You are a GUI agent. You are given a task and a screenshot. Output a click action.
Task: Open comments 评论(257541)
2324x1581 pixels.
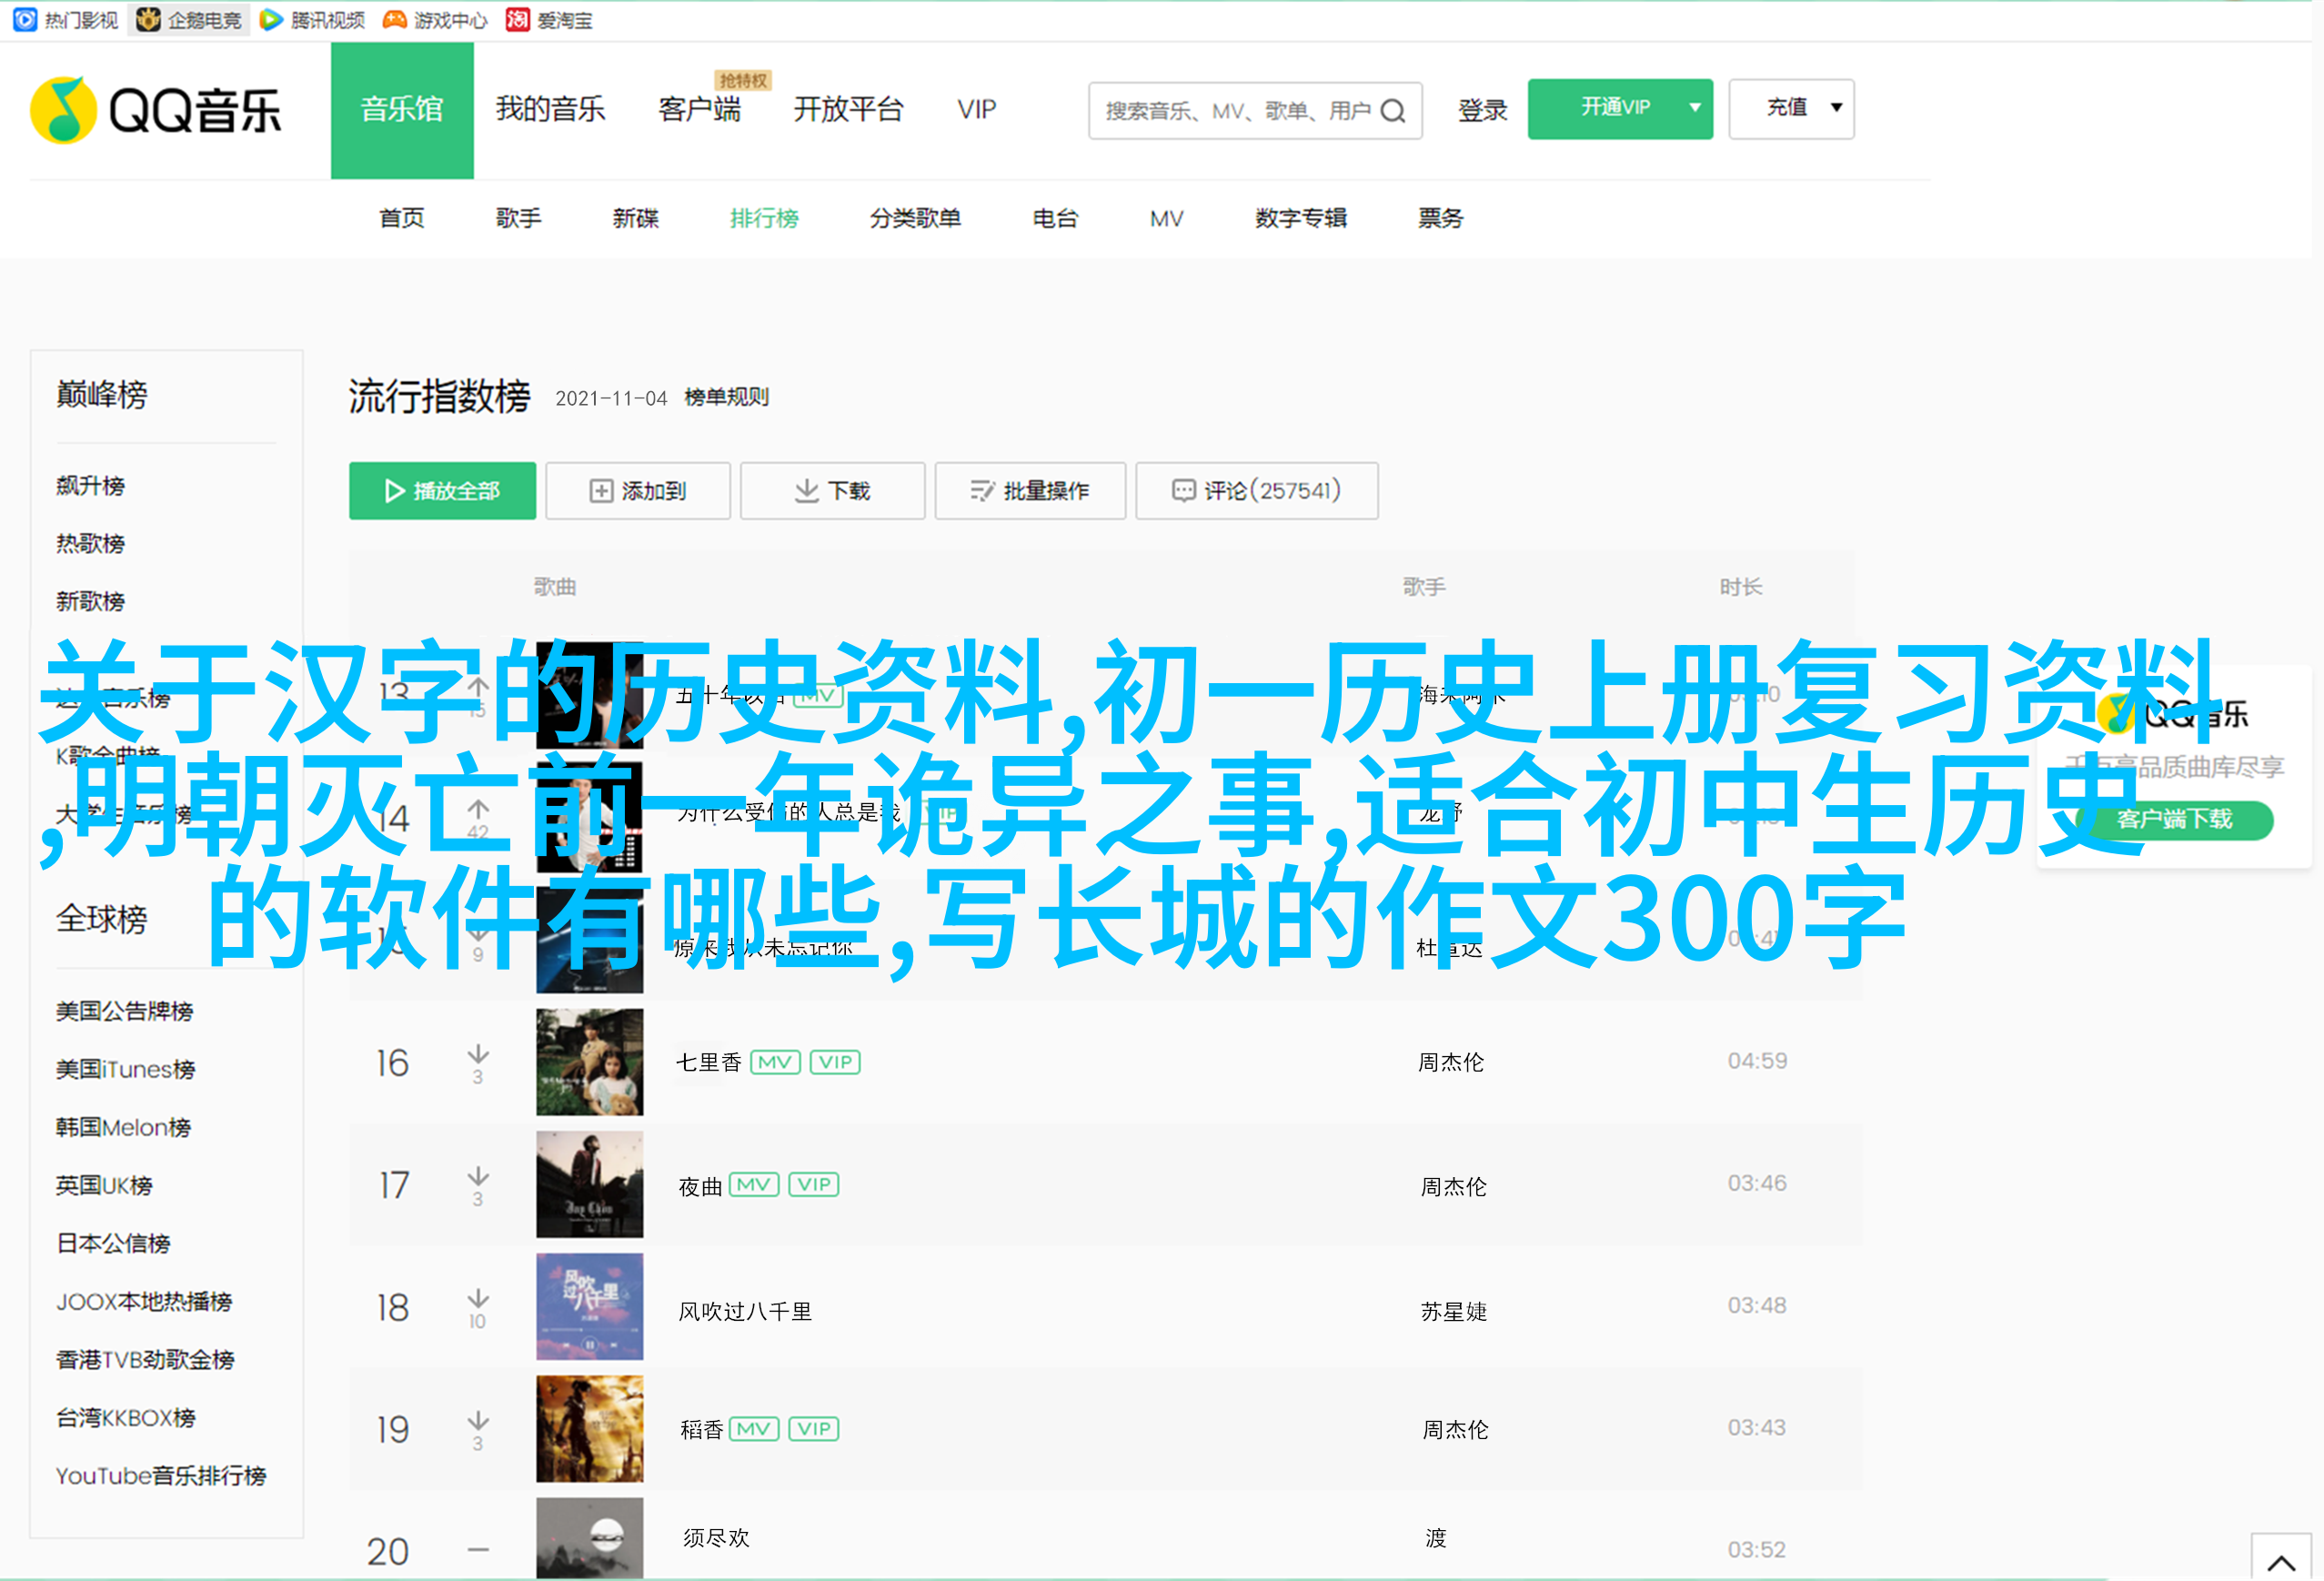point(1256,491)
